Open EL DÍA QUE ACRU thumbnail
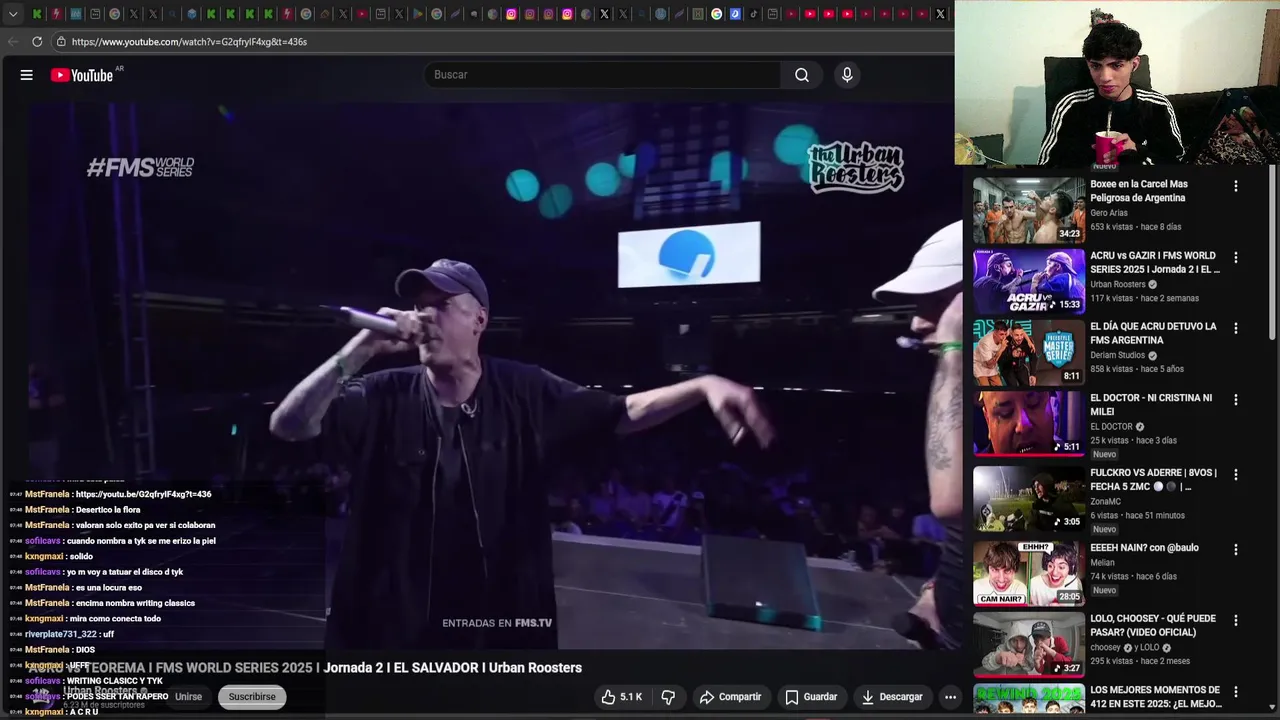Image resolution: width=1280 pixels, height=720 pixels. (1029, 352)
